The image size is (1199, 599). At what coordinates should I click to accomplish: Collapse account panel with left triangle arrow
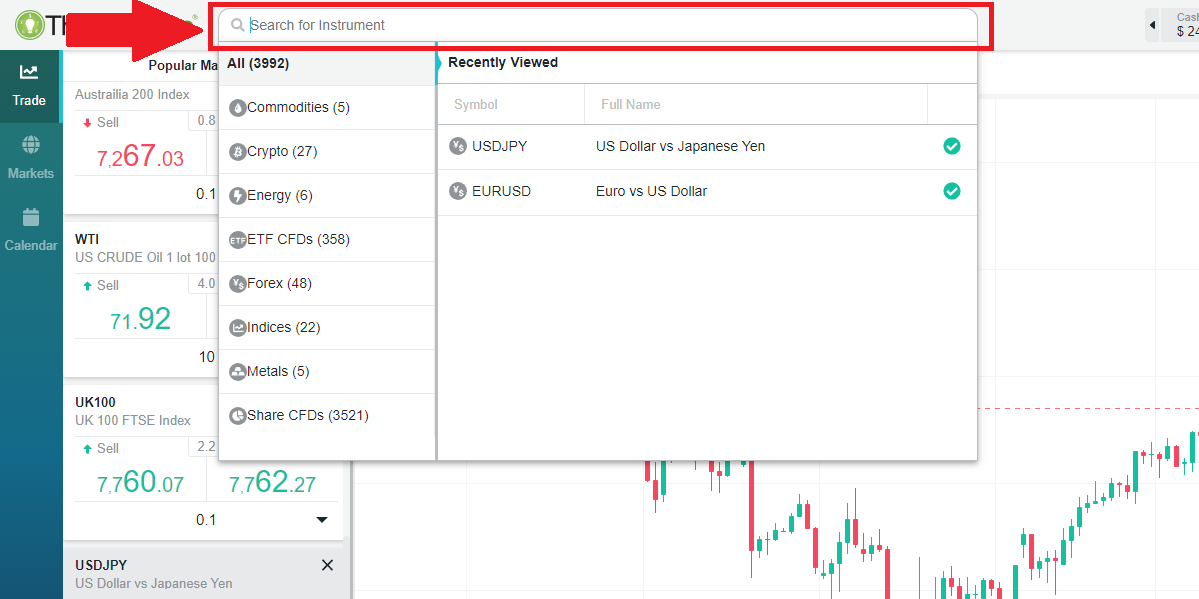pyautogui.click(x=1152, y=25)
